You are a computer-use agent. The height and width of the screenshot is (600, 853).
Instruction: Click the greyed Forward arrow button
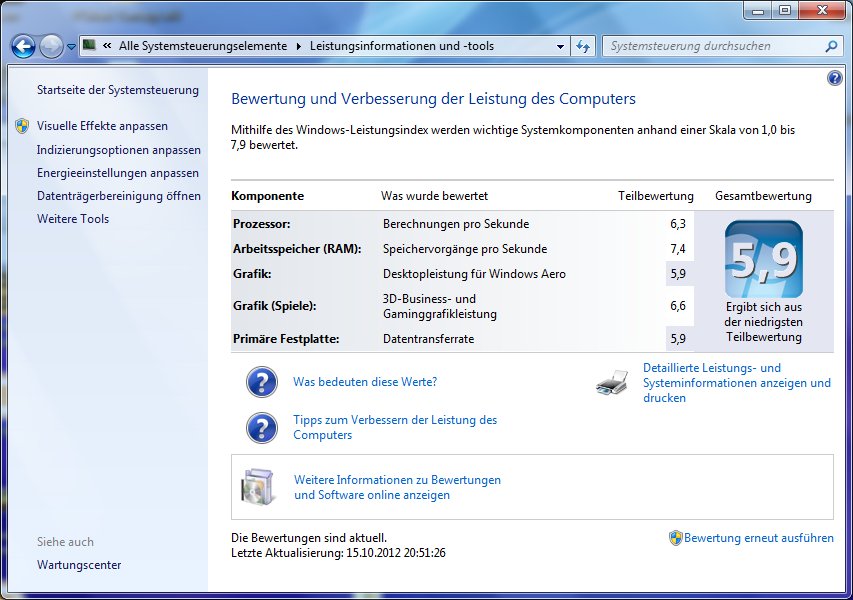52,47
